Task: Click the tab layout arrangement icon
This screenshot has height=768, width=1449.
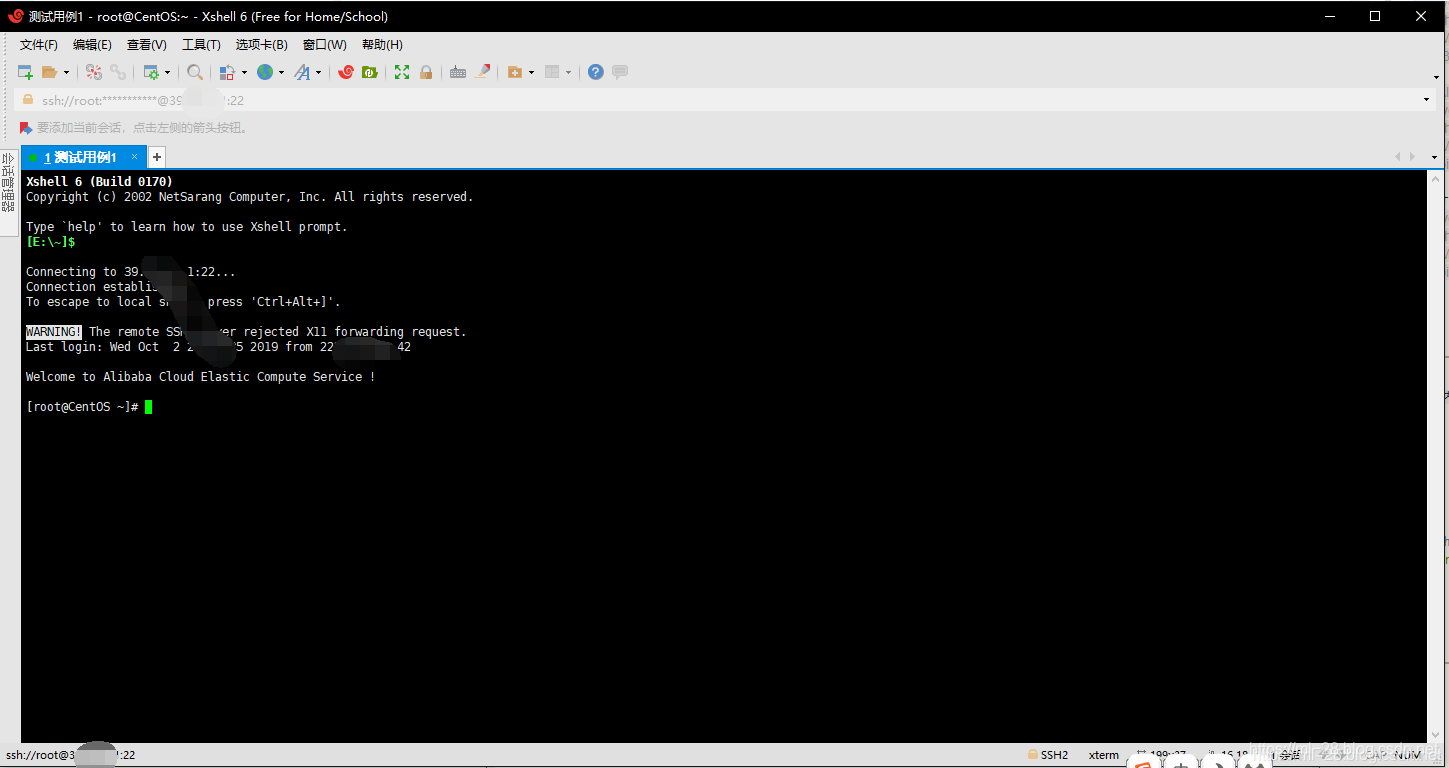Action: click(552, 72)
